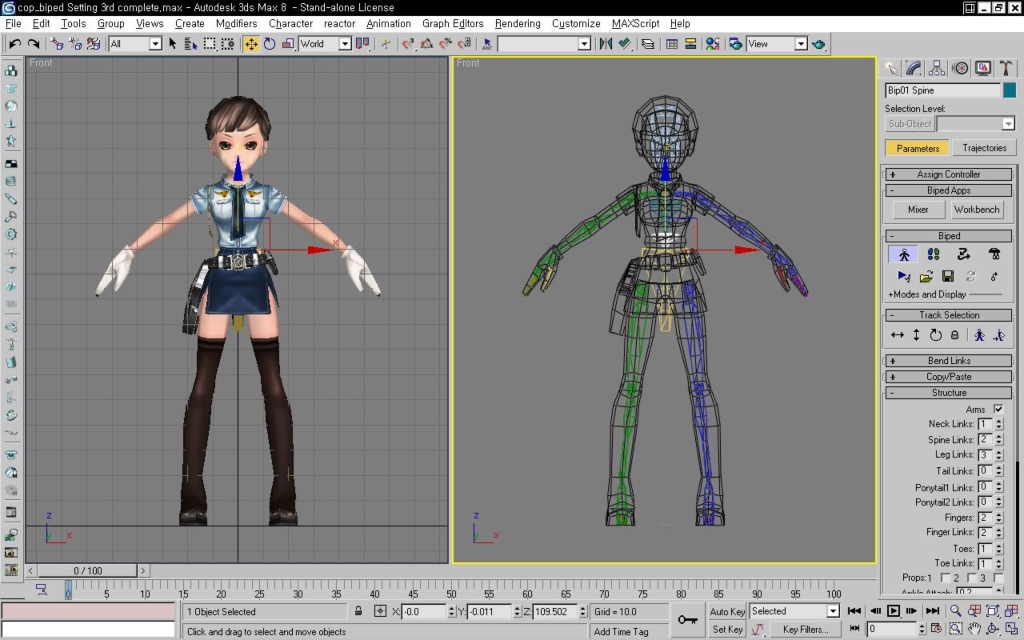Select the Body Rotation track button

tap(935, 335)
